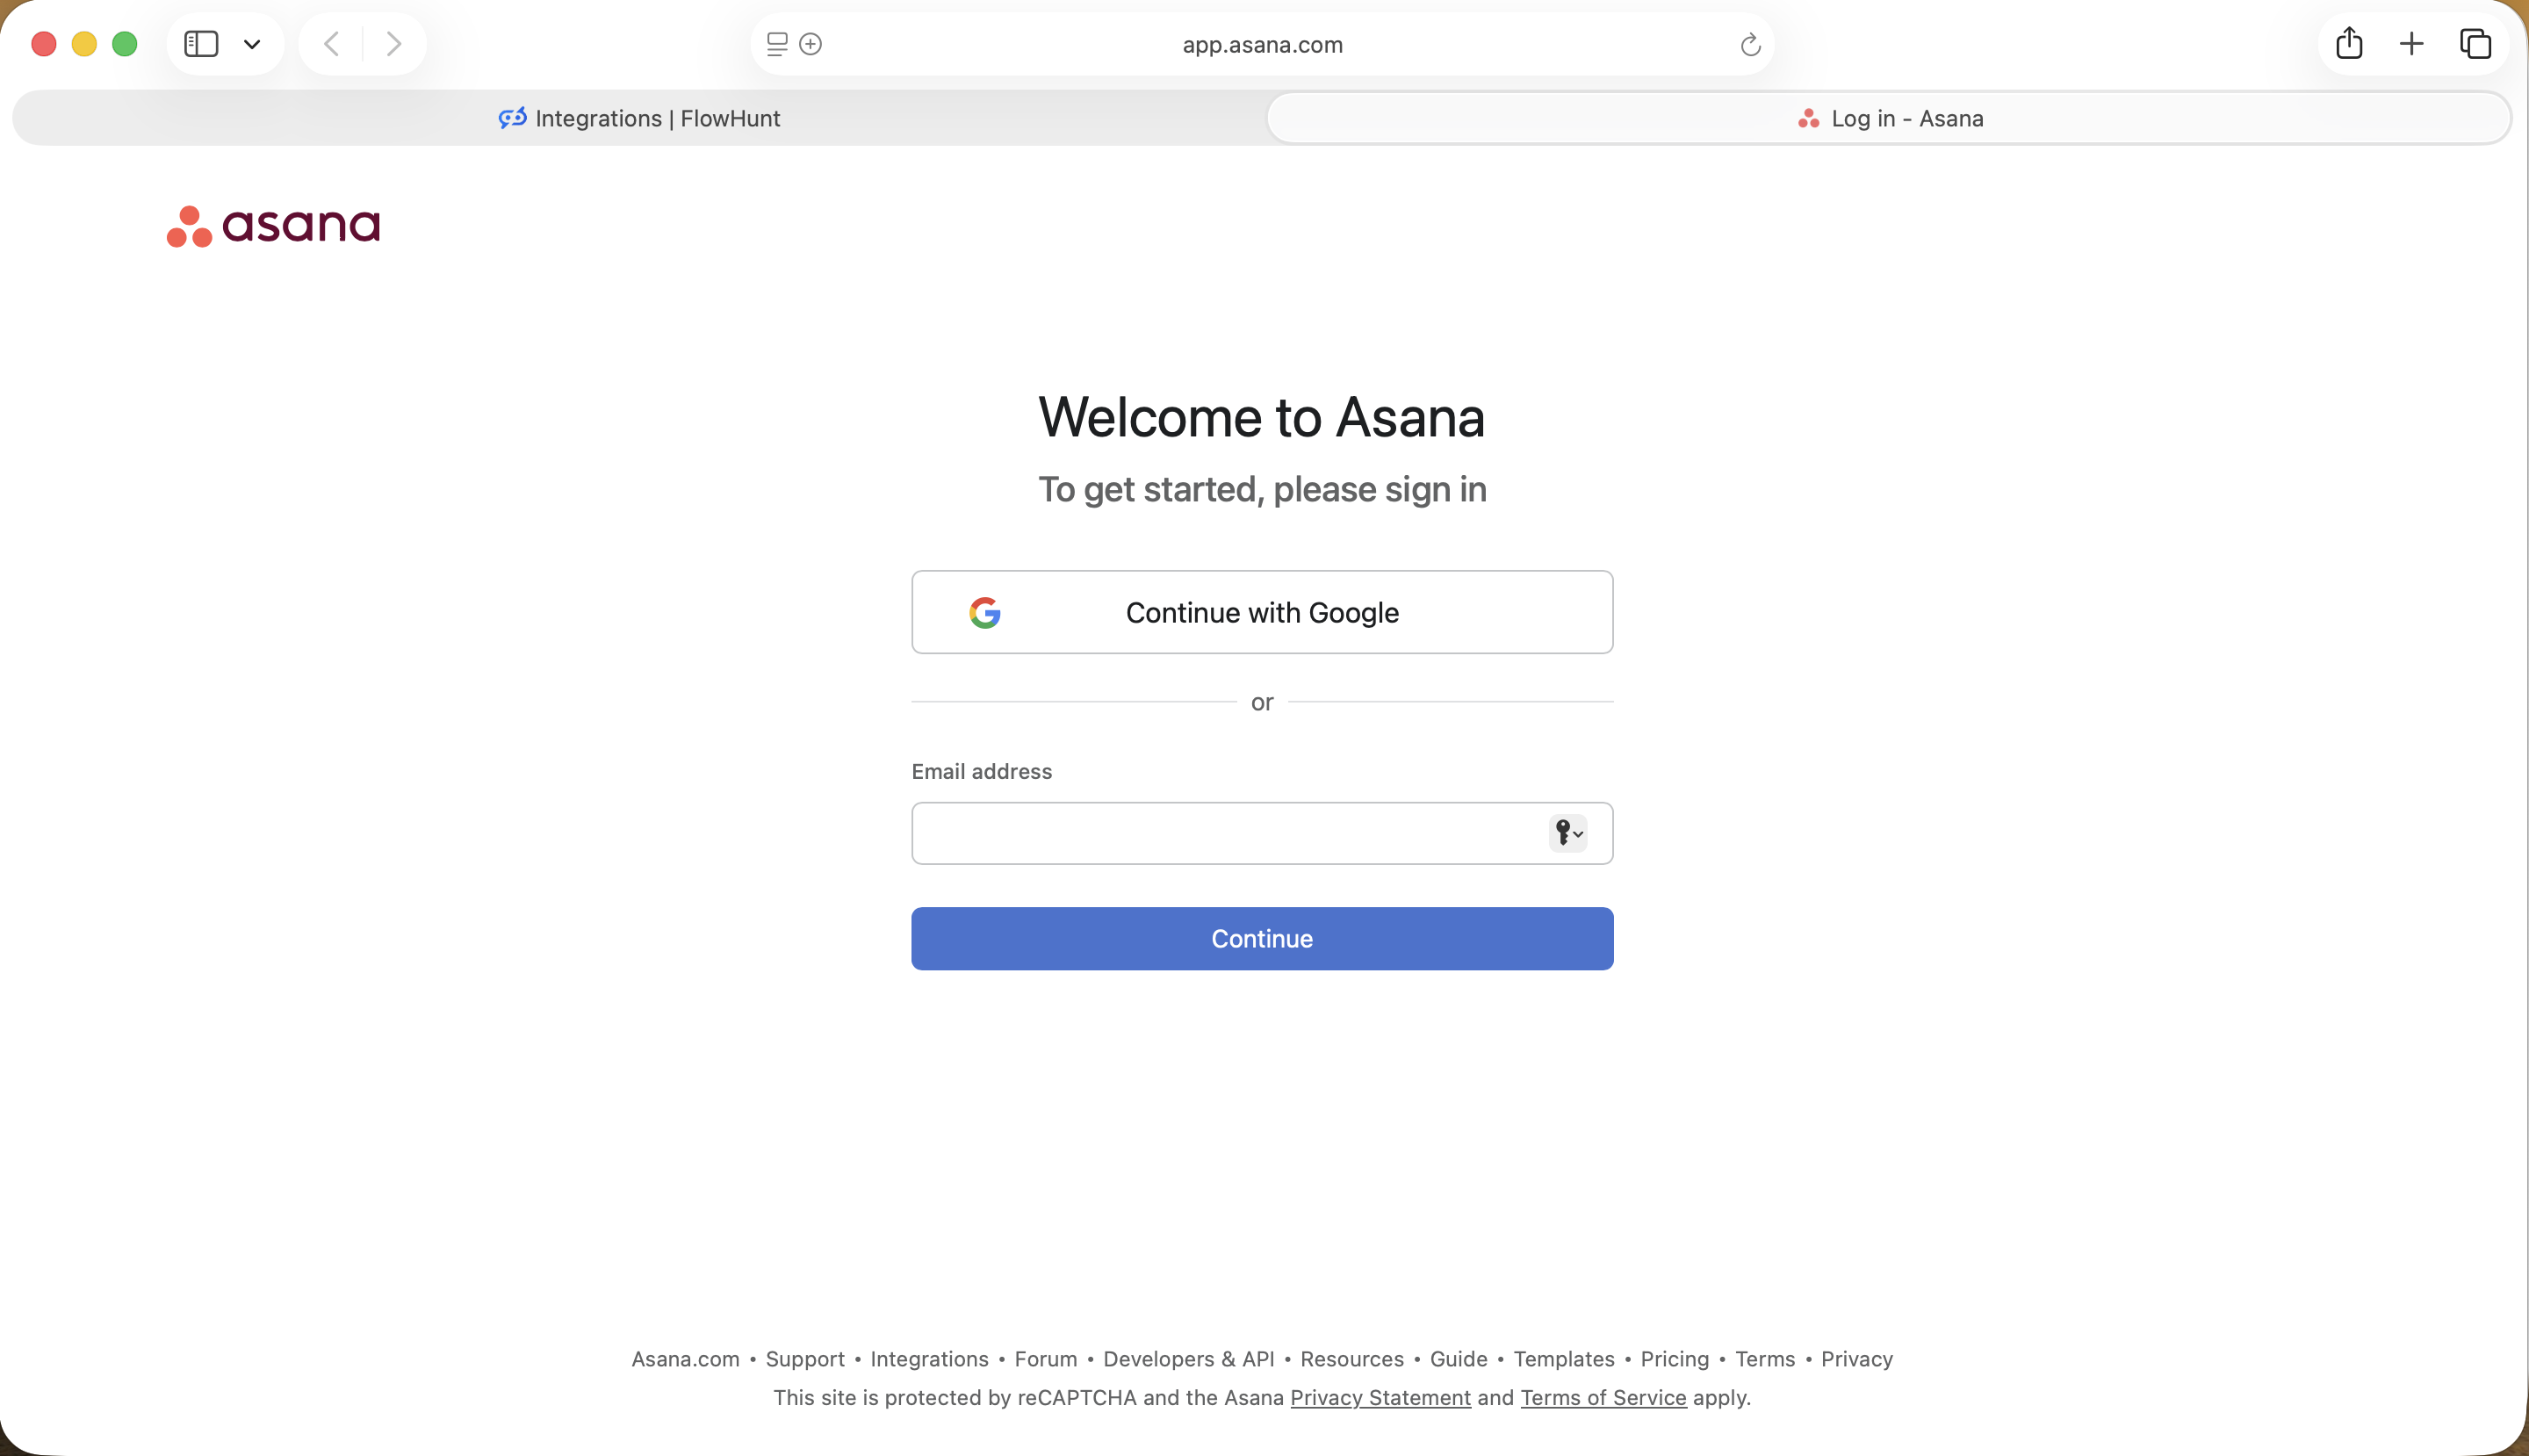
Task: Click the Asana logo
Action: pyautogui.click(x=272, y=224)
